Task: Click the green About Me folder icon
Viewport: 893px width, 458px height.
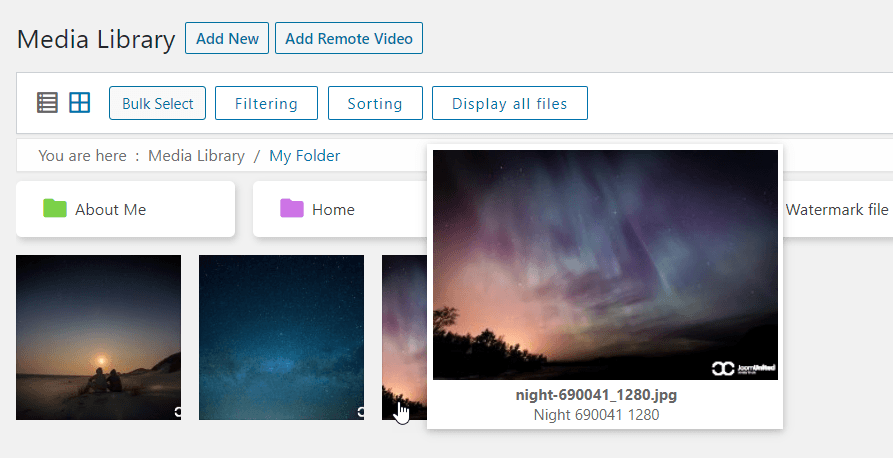Action: coord(55,209)
